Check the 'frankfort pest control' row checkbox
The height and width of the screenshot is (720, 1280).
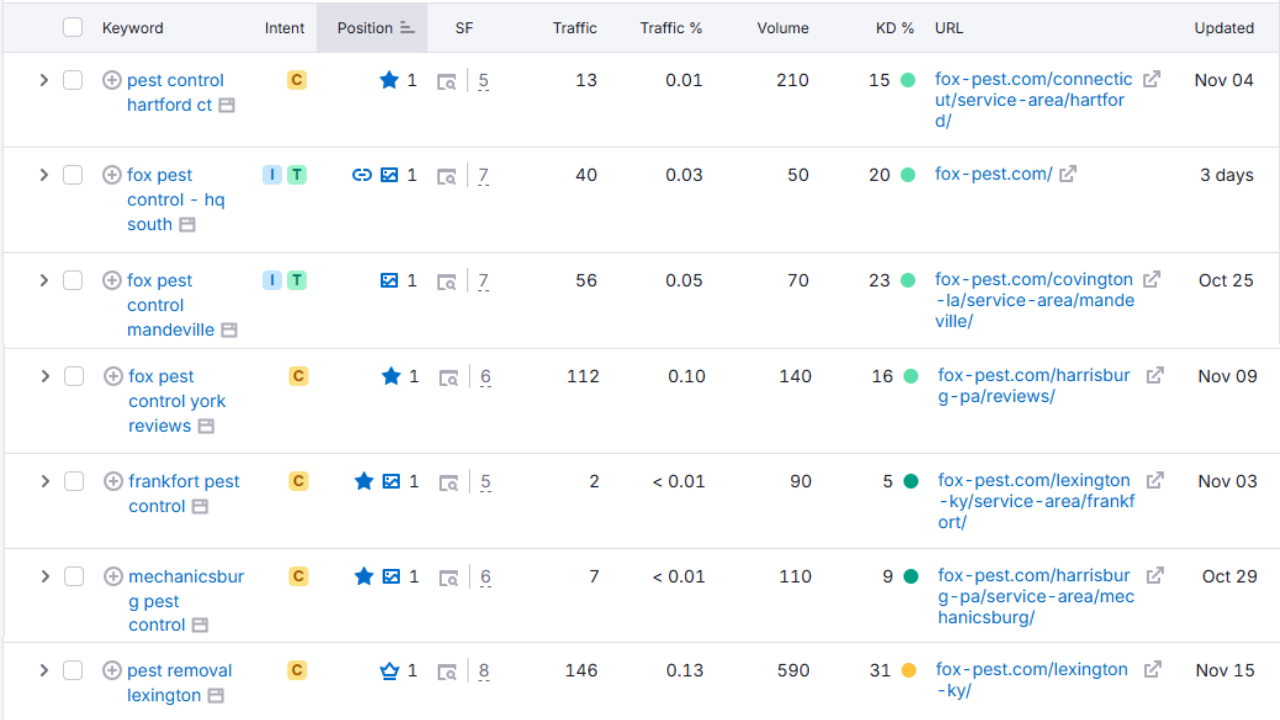point(74,481)
